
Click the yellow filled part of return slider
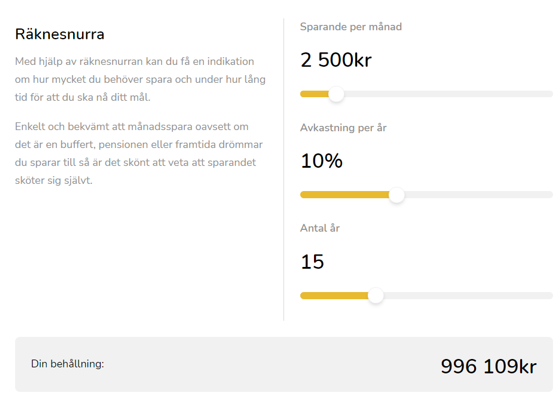345,195
